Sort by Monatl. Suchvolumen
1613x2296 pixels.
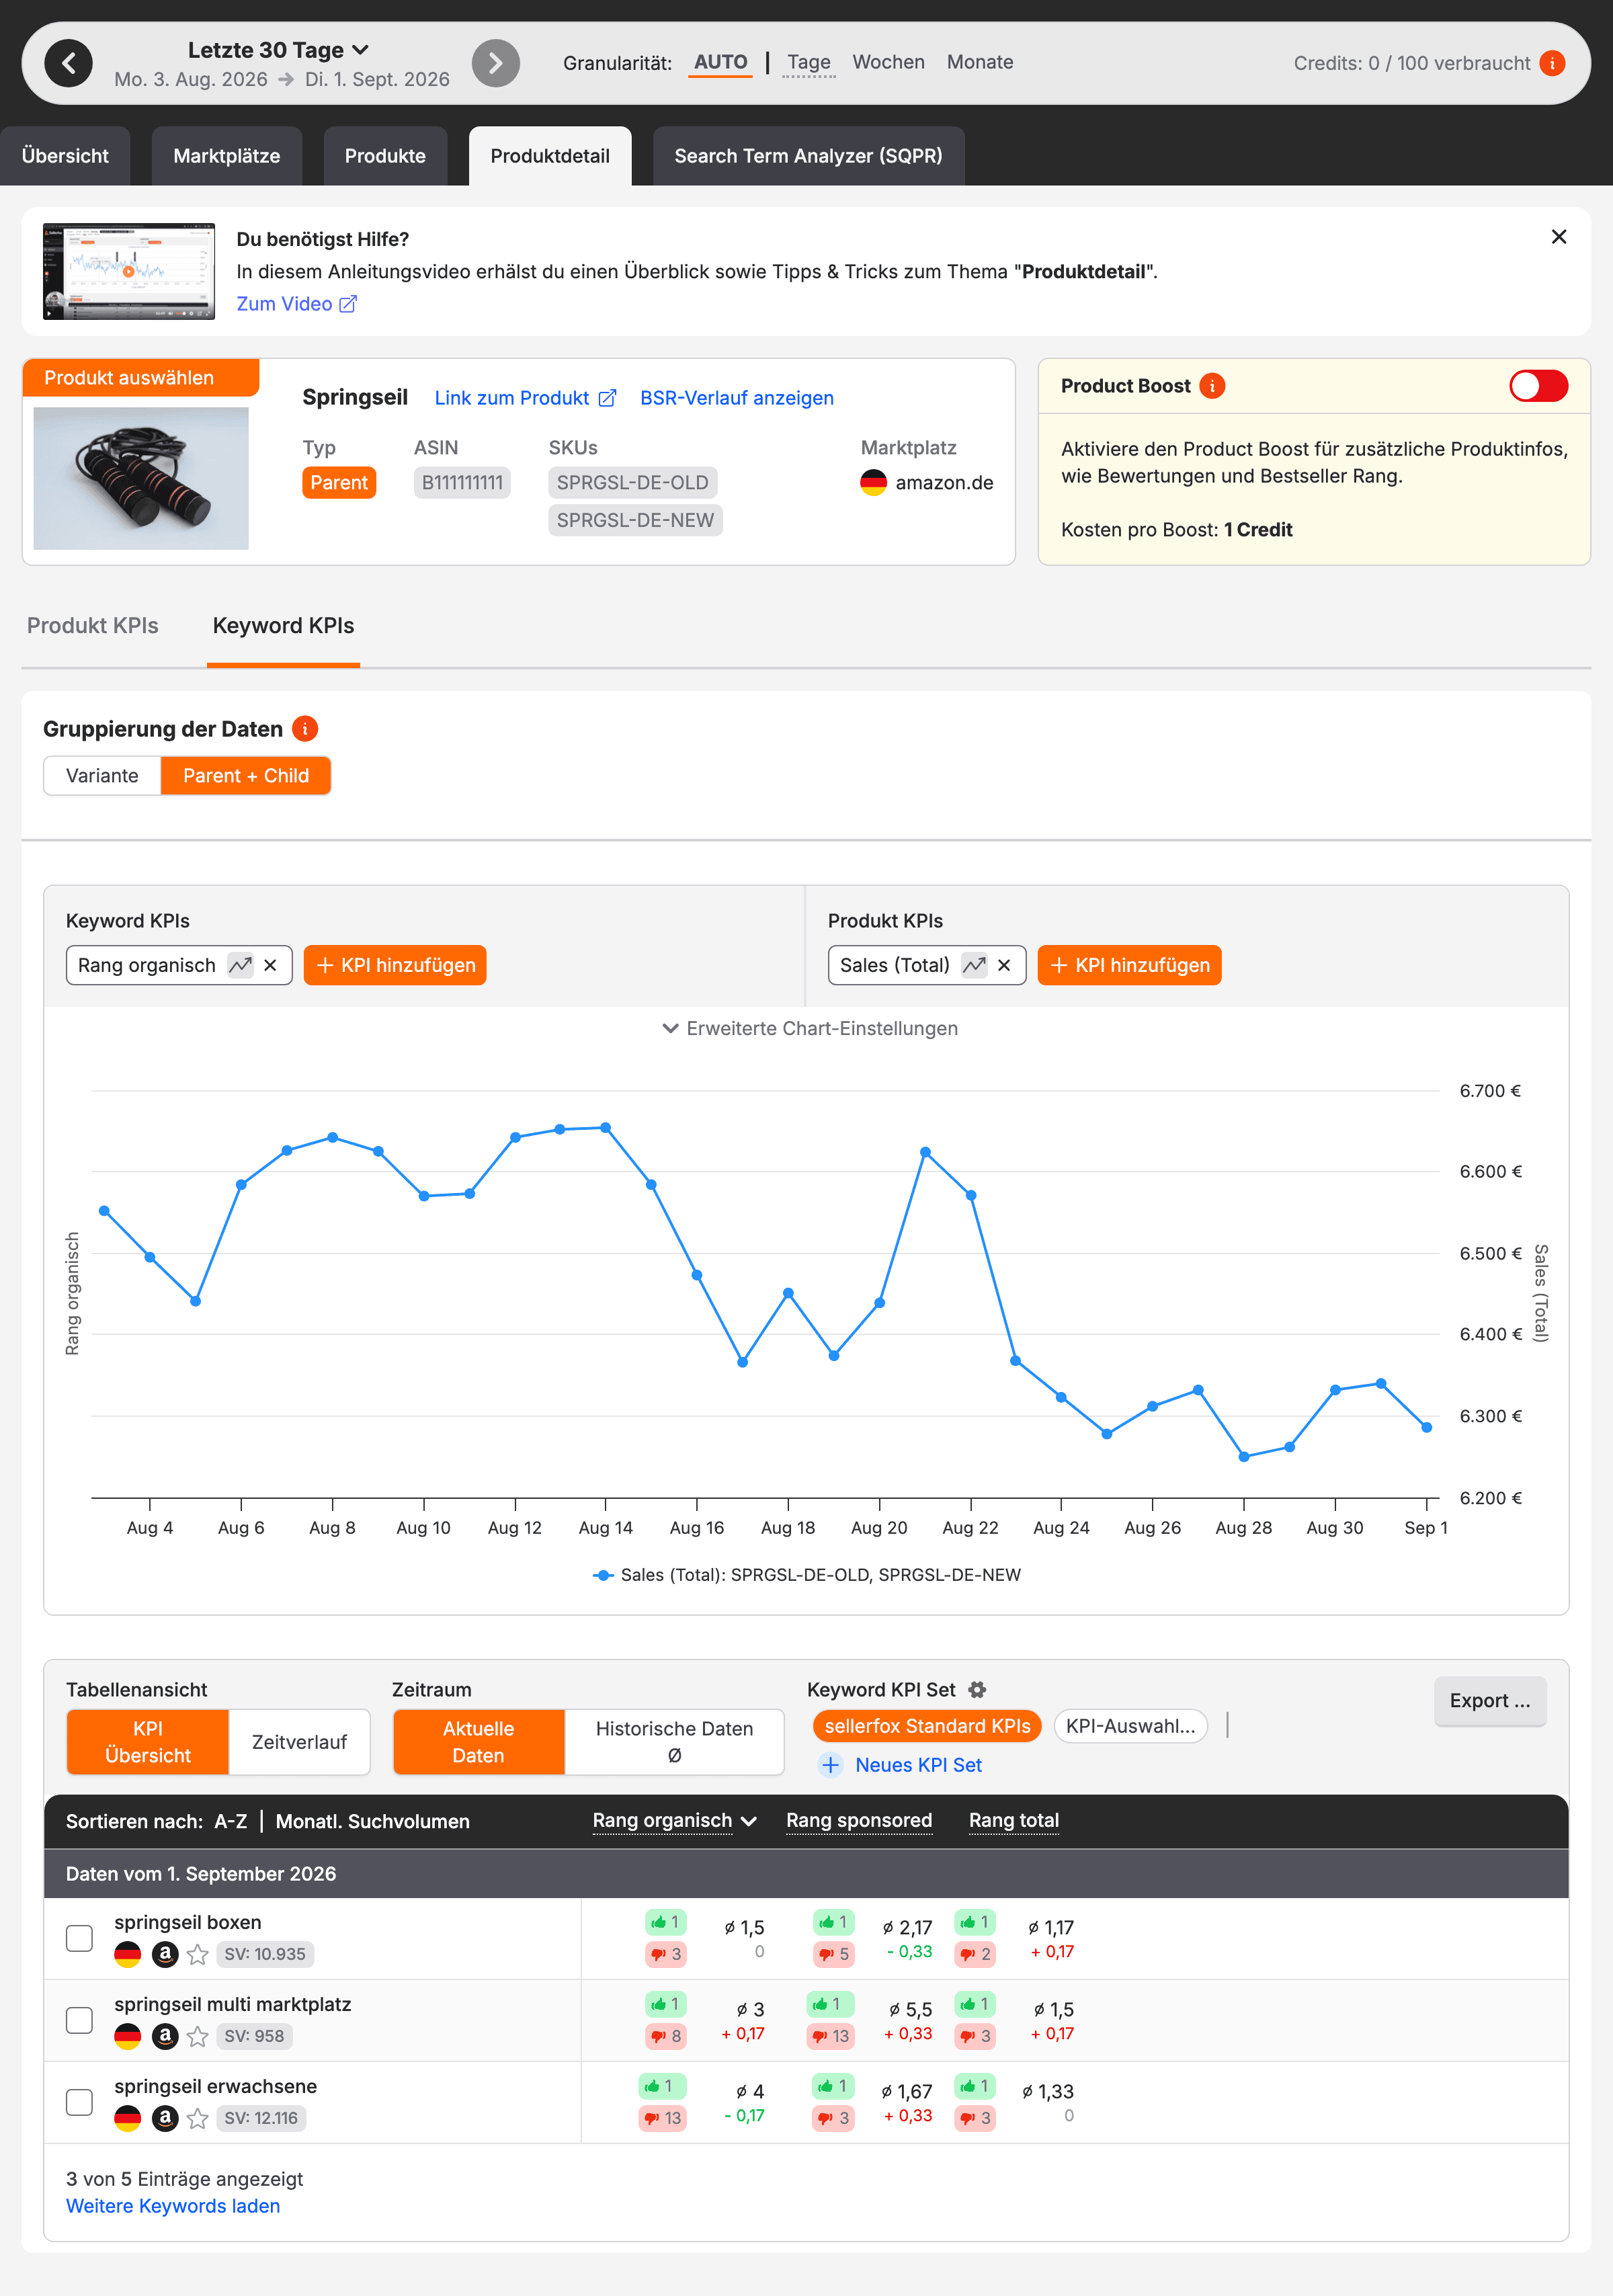tap(372, 1822)
